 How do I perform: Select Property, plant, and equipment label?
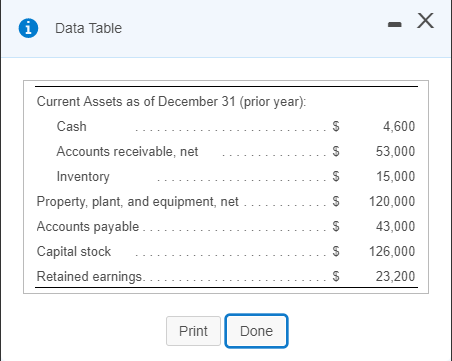click(137, 202)
